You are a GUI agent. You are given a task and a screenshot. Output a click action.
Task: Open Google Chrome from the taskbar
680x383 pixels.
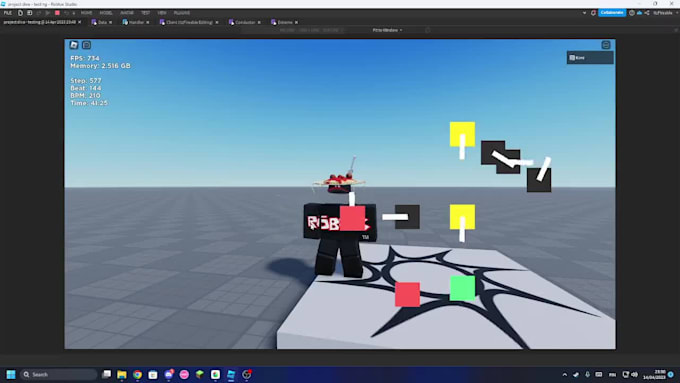(x=137, y=374)
